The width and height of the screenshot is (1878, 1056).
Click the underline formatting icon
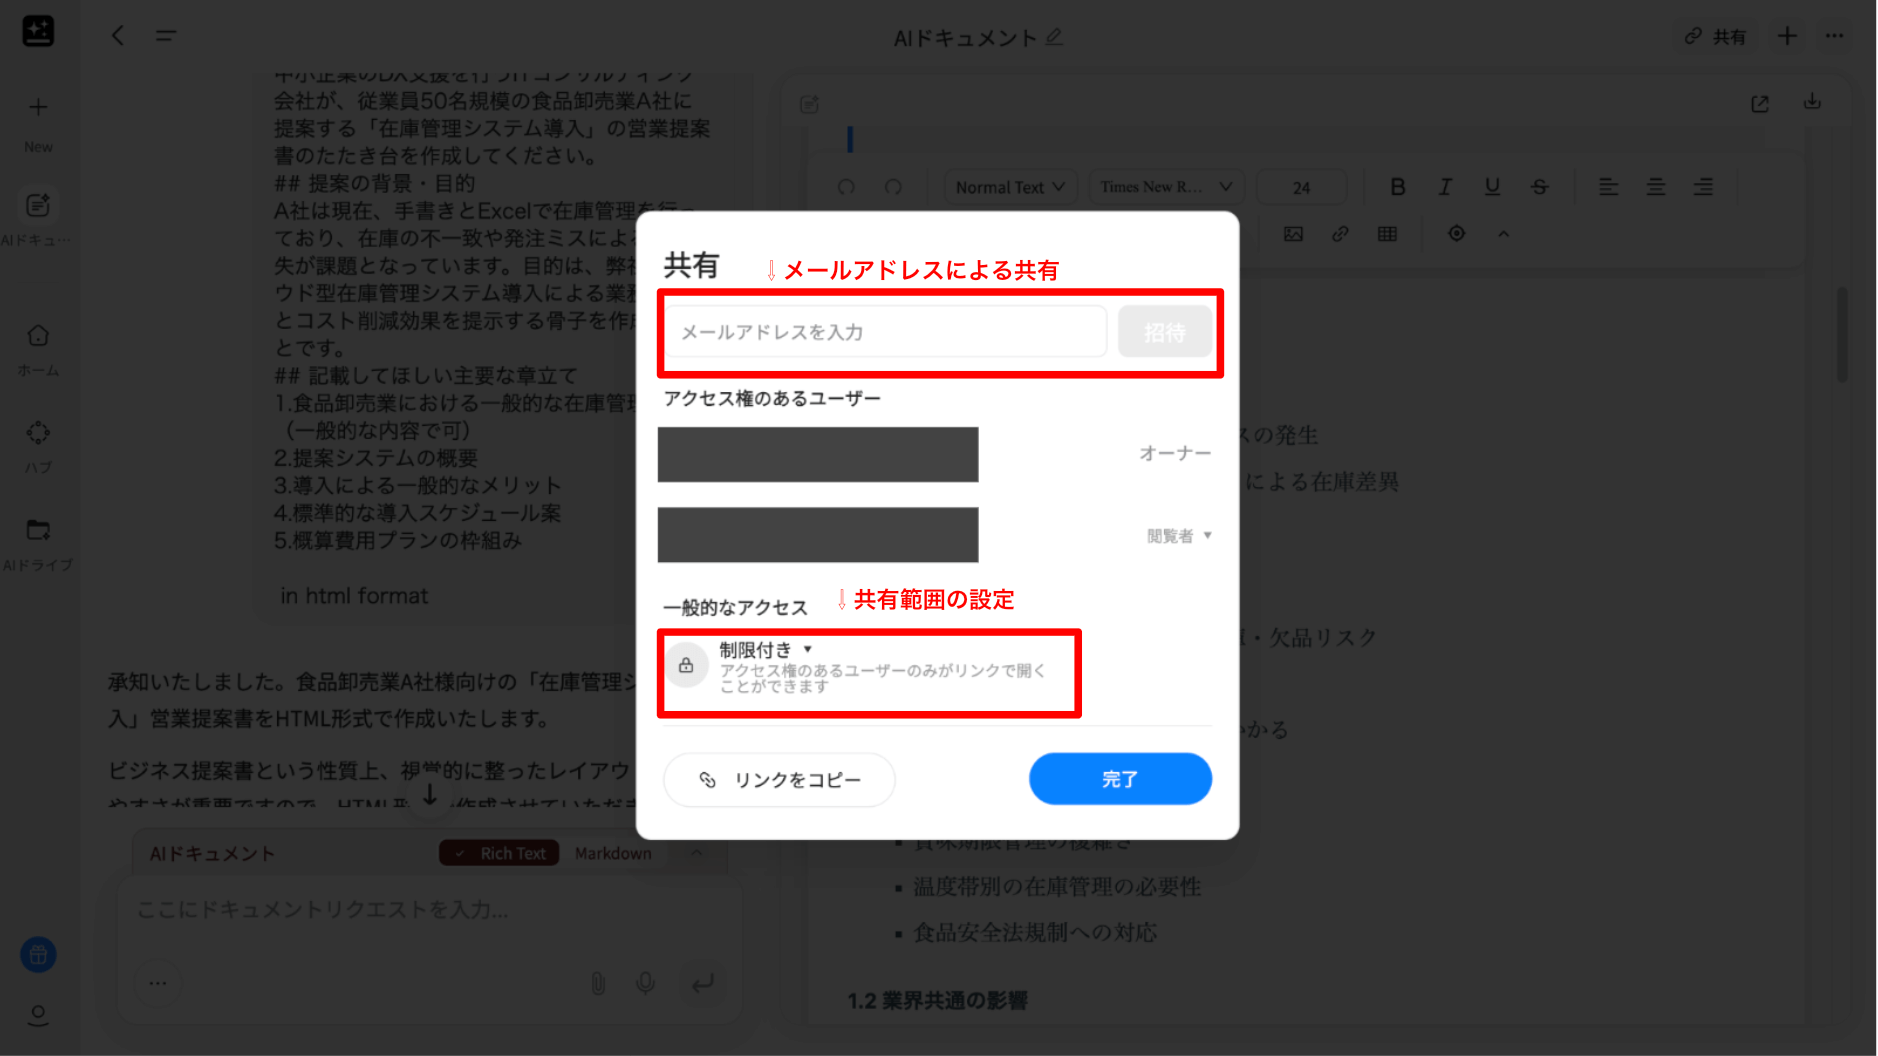pyautogui.click(x=1492, y=187)
